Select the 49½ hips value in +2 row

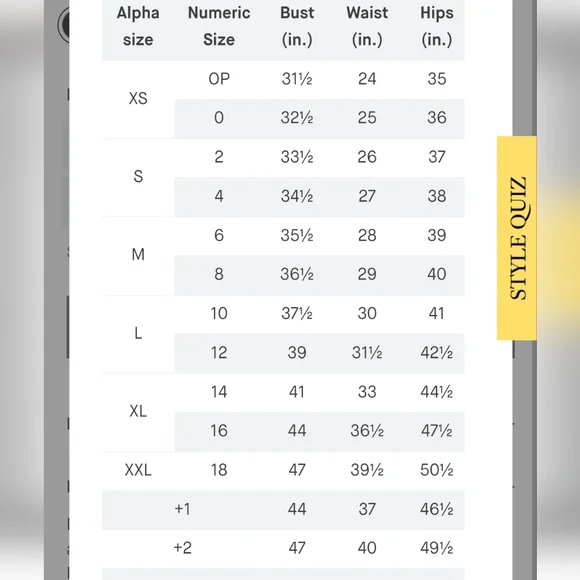coord(436,548)
